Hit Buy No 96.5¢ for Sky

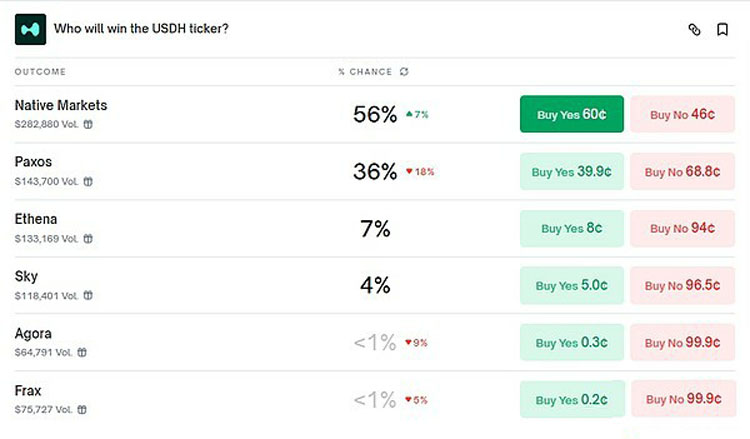(x=682, y=285)
